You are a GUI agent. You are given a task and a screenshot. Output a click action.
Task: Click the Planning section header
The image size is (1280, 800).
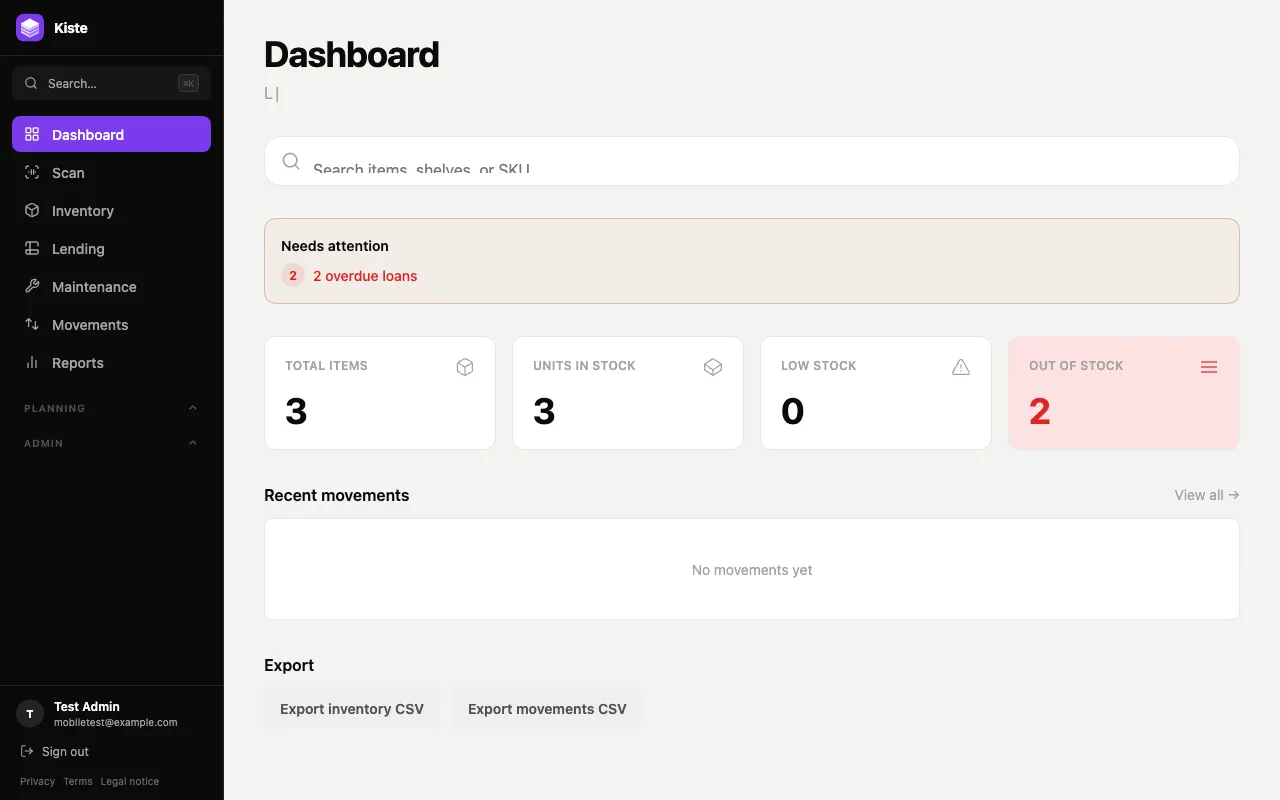111,408
